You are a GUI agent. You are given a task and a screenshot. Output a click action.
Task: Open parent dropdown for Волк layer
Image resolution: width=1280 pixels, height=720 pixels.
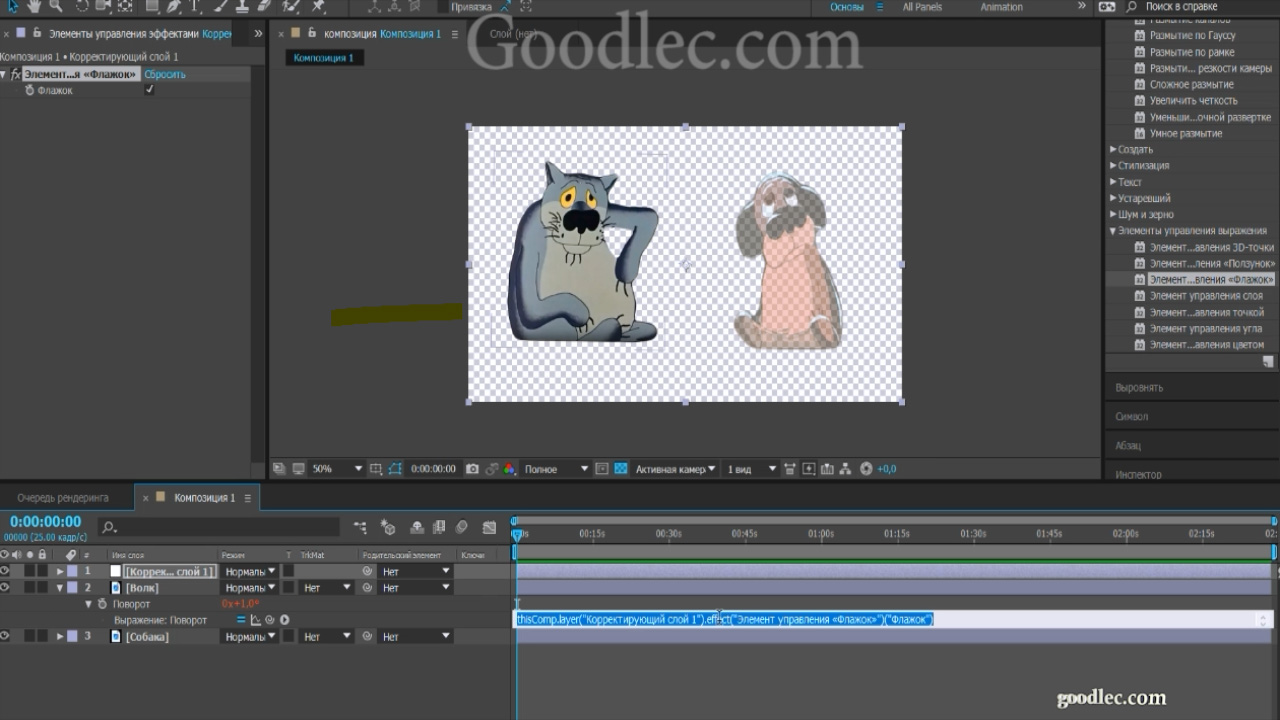(x=416, y=588)
